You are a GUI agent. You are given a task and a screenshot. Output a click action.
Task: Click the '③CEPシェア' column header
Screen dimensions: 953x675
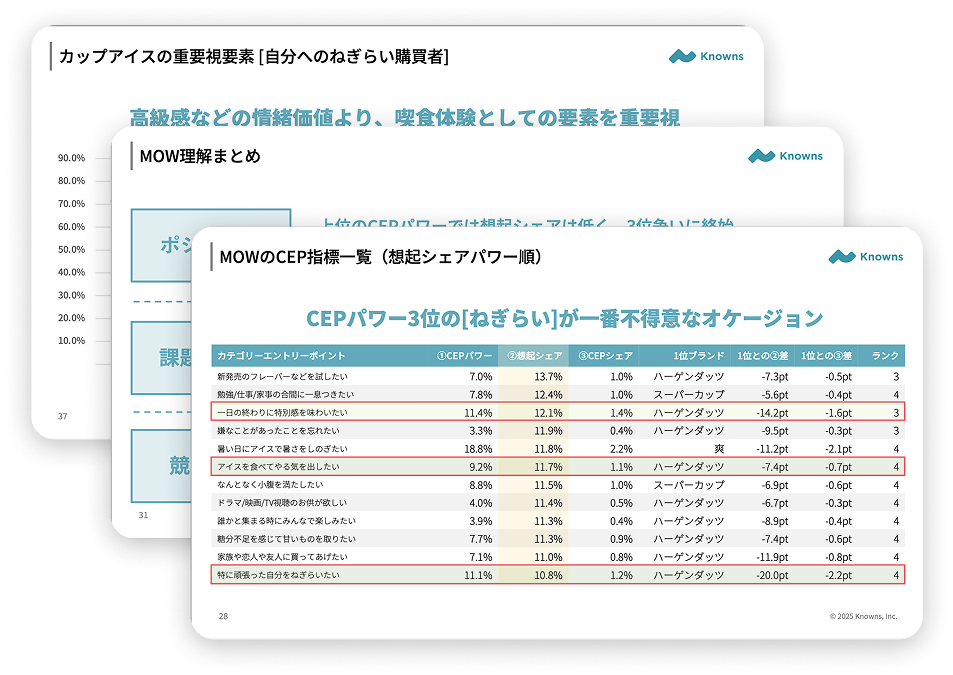coord(605,356)
